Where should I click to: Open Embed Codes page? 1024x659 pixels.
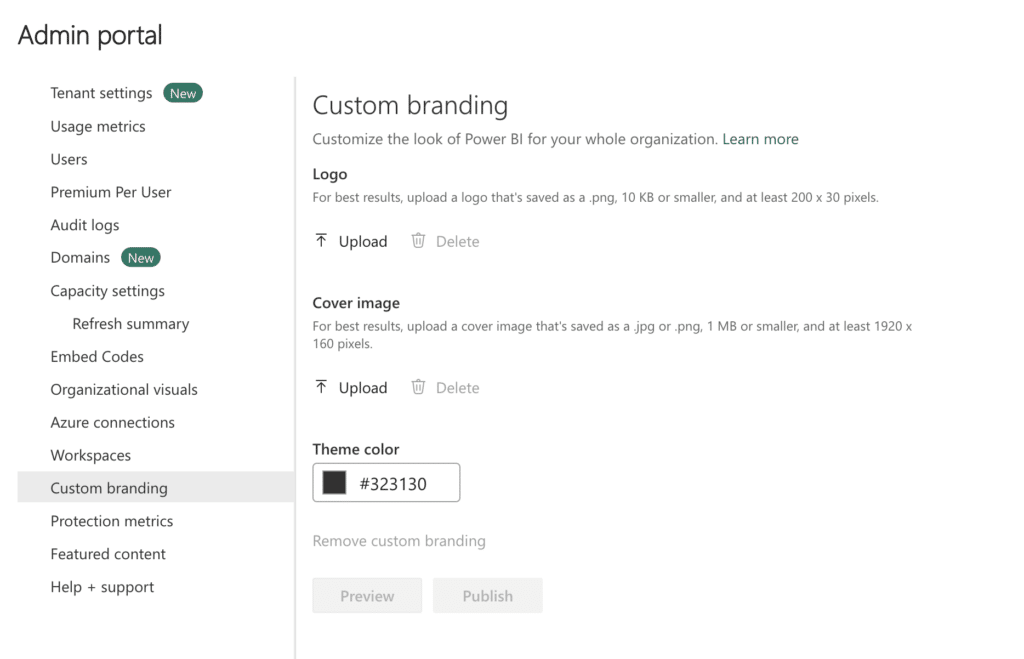point(97,357)
